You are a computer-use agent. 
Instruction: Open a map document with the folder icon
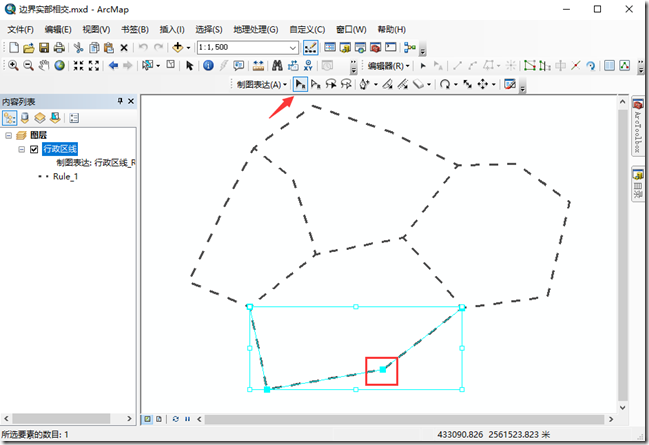point(29,48)
